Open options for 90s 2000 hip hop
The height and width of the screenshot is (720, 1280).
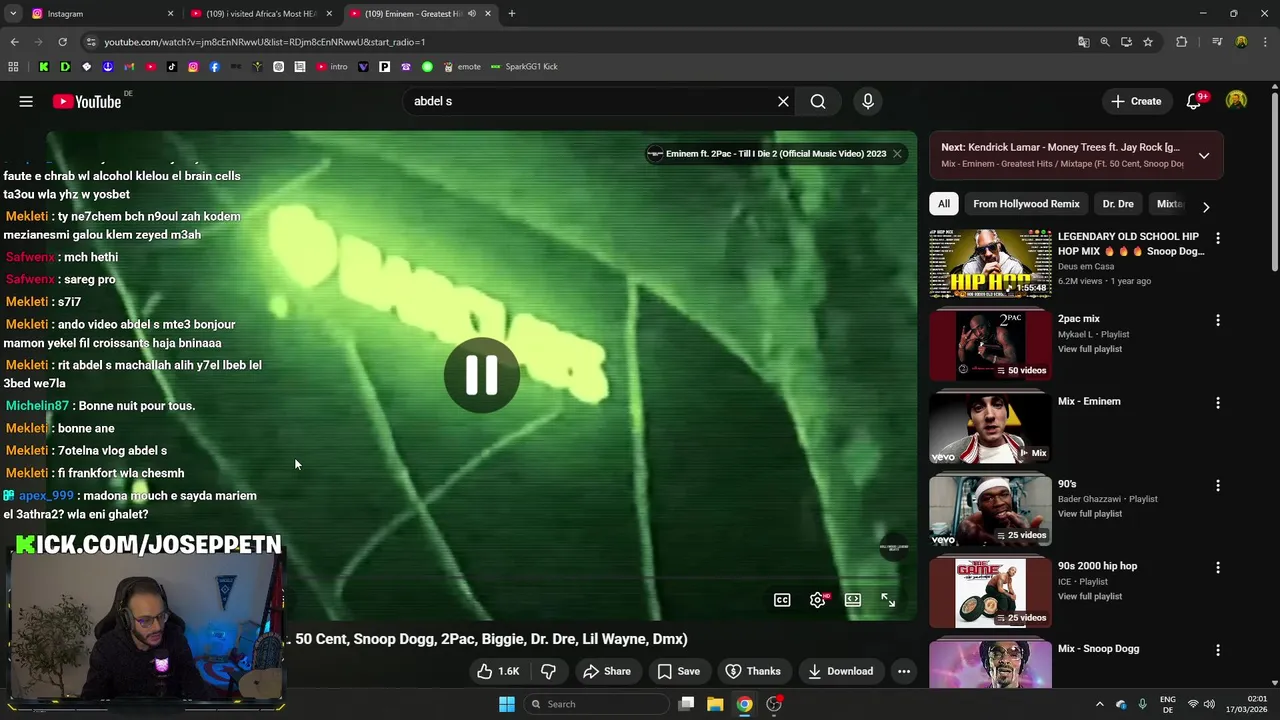tap(1217, 567)
